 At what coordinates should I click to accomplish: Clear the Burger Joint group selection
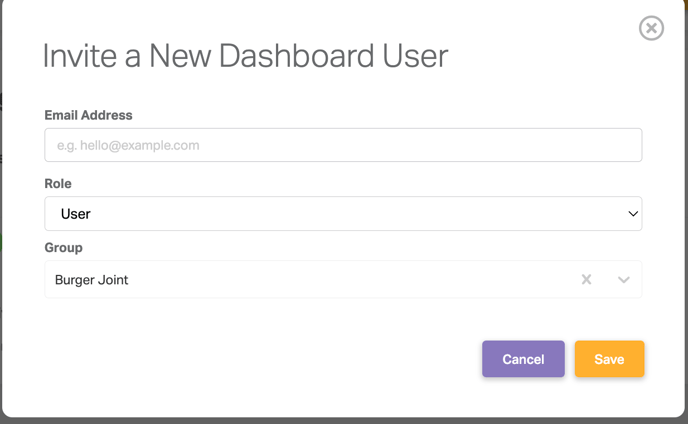point(586,279)
